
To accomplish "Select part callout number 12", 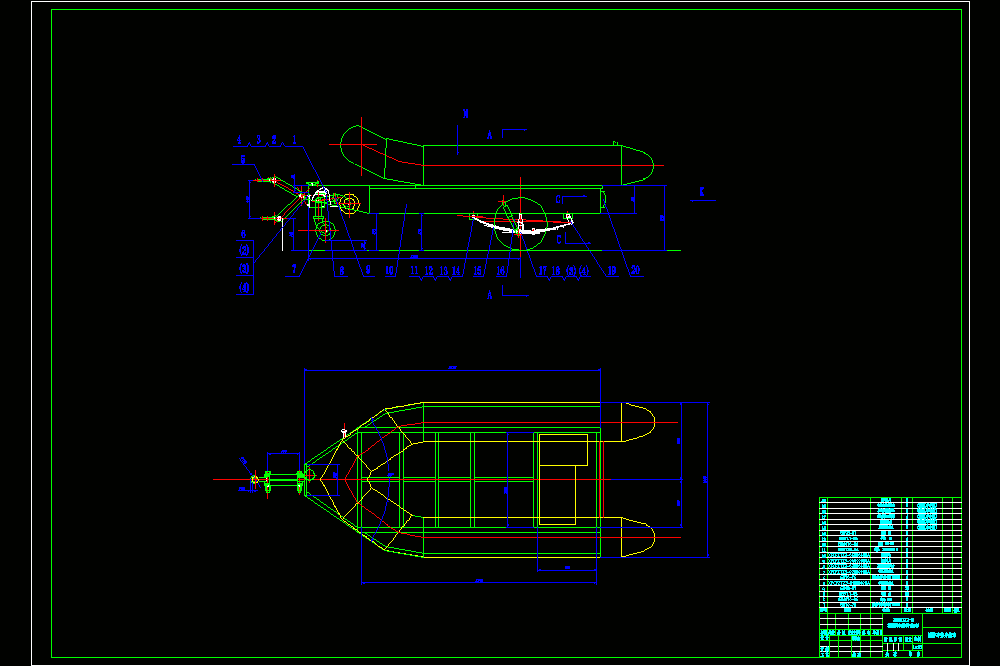I will [x=429, y=270].
